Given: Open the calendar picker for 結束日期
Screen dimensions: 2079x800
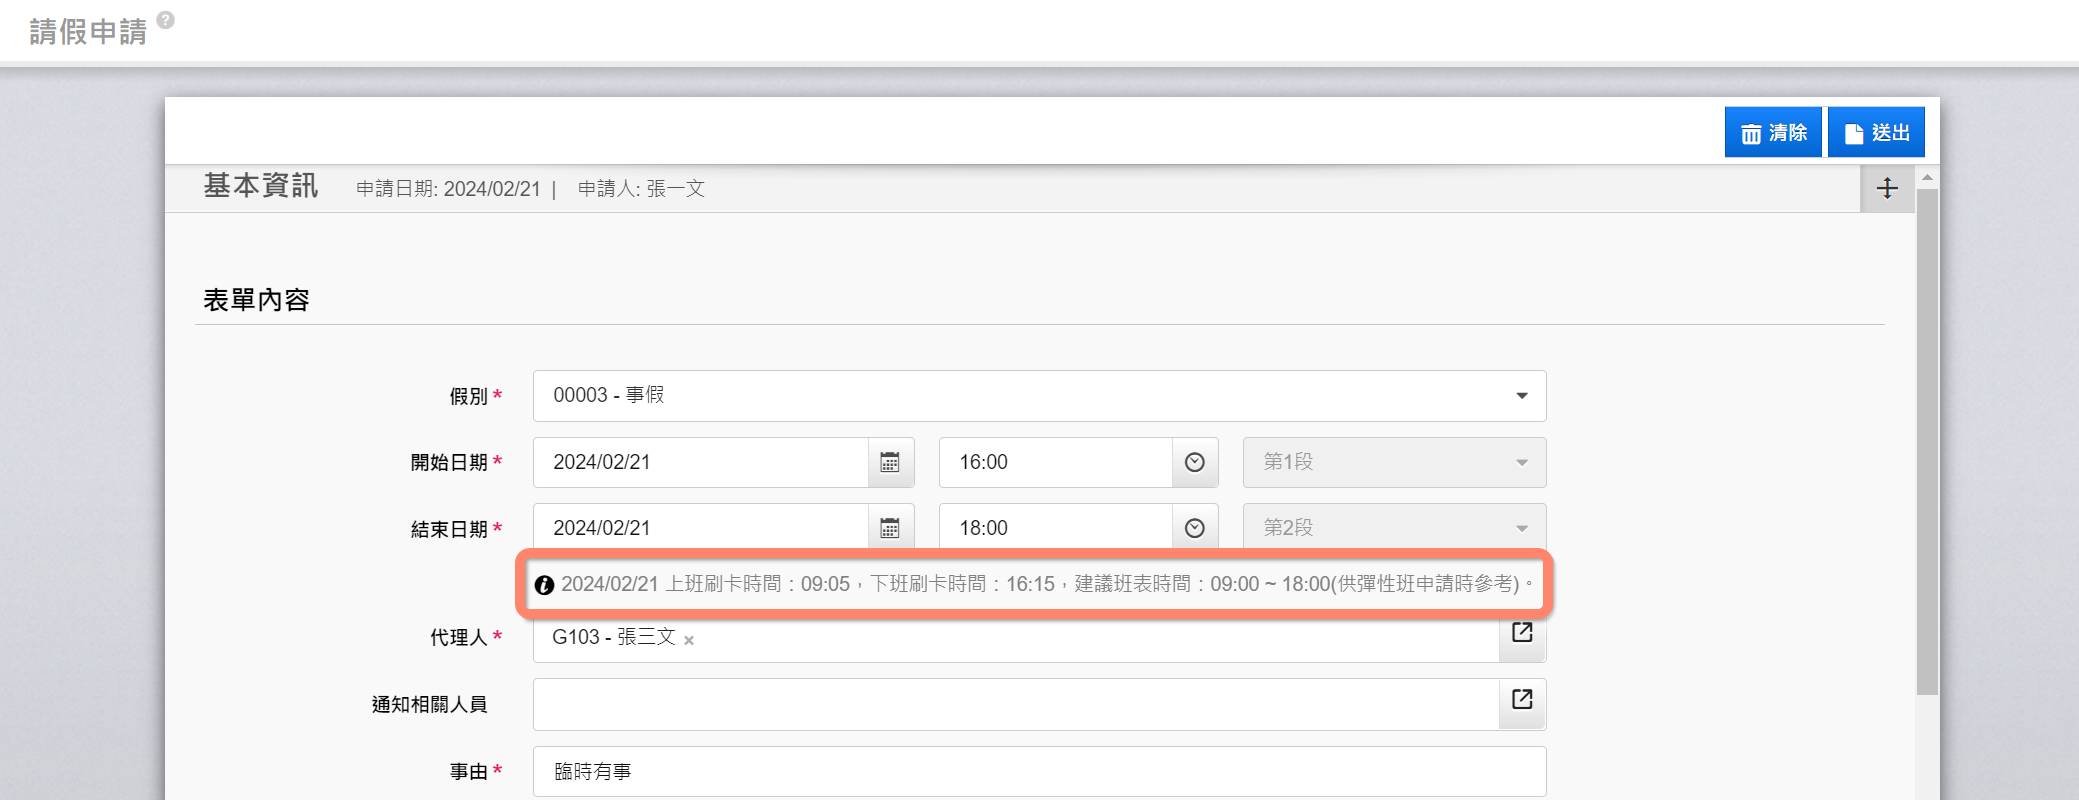Looking at the screenshot, I should [x=890, y=528].
